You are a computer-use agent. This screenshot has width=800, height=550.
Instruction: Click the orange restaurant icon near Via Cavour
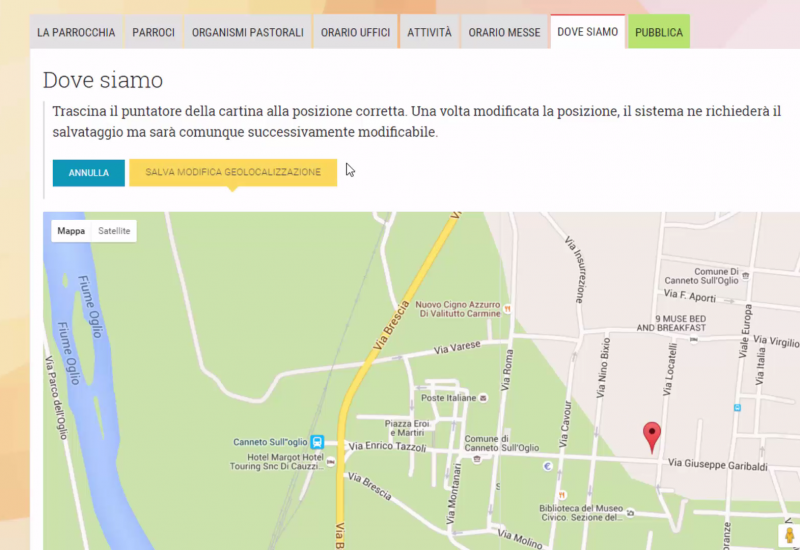tap(562, 495)
